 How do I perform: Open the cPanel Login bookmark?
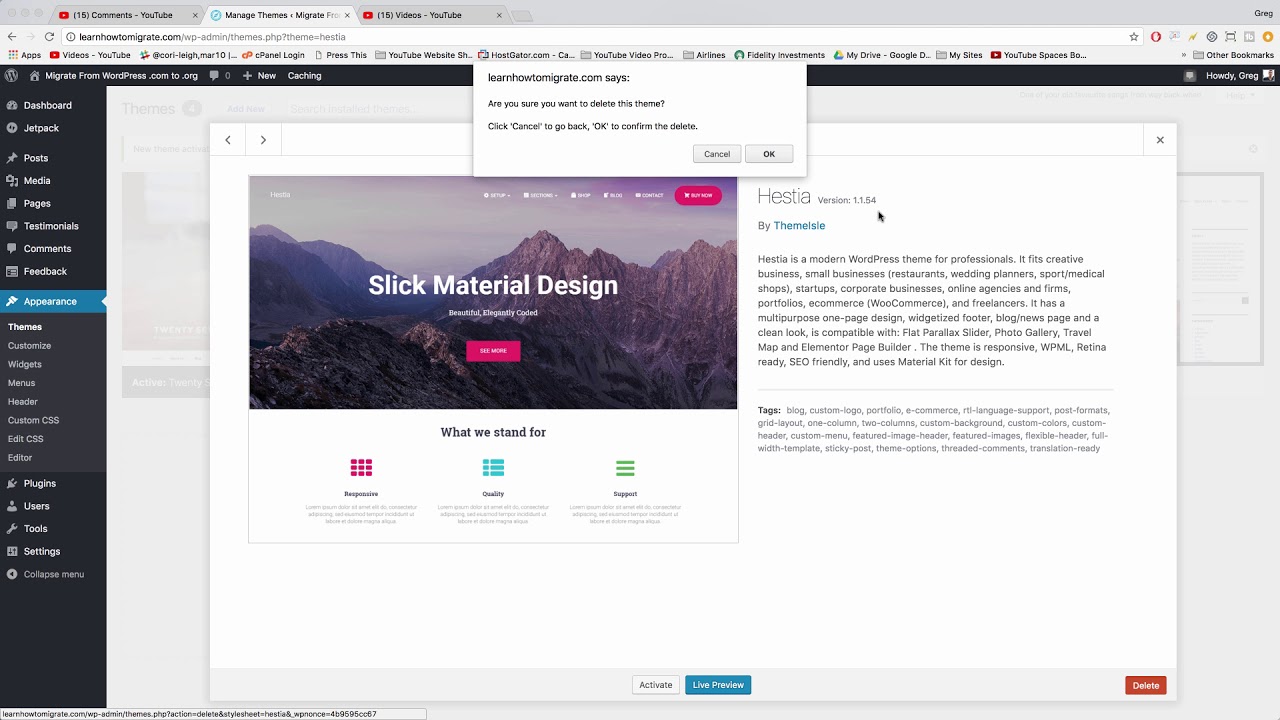click(x=274, y=55)
